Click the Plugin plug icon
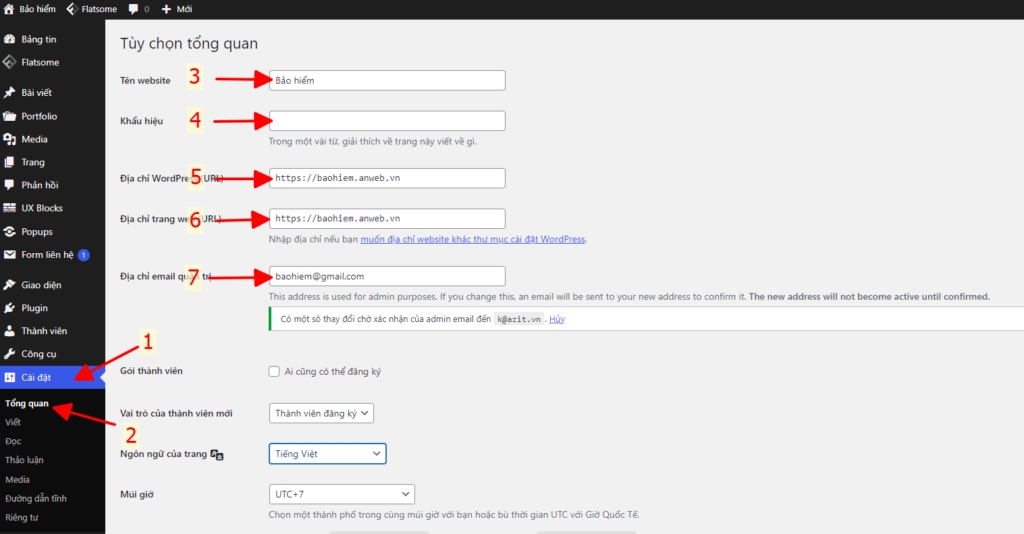Image resolution: width=1024 pixels, height=534 pixels. [9, 307]
